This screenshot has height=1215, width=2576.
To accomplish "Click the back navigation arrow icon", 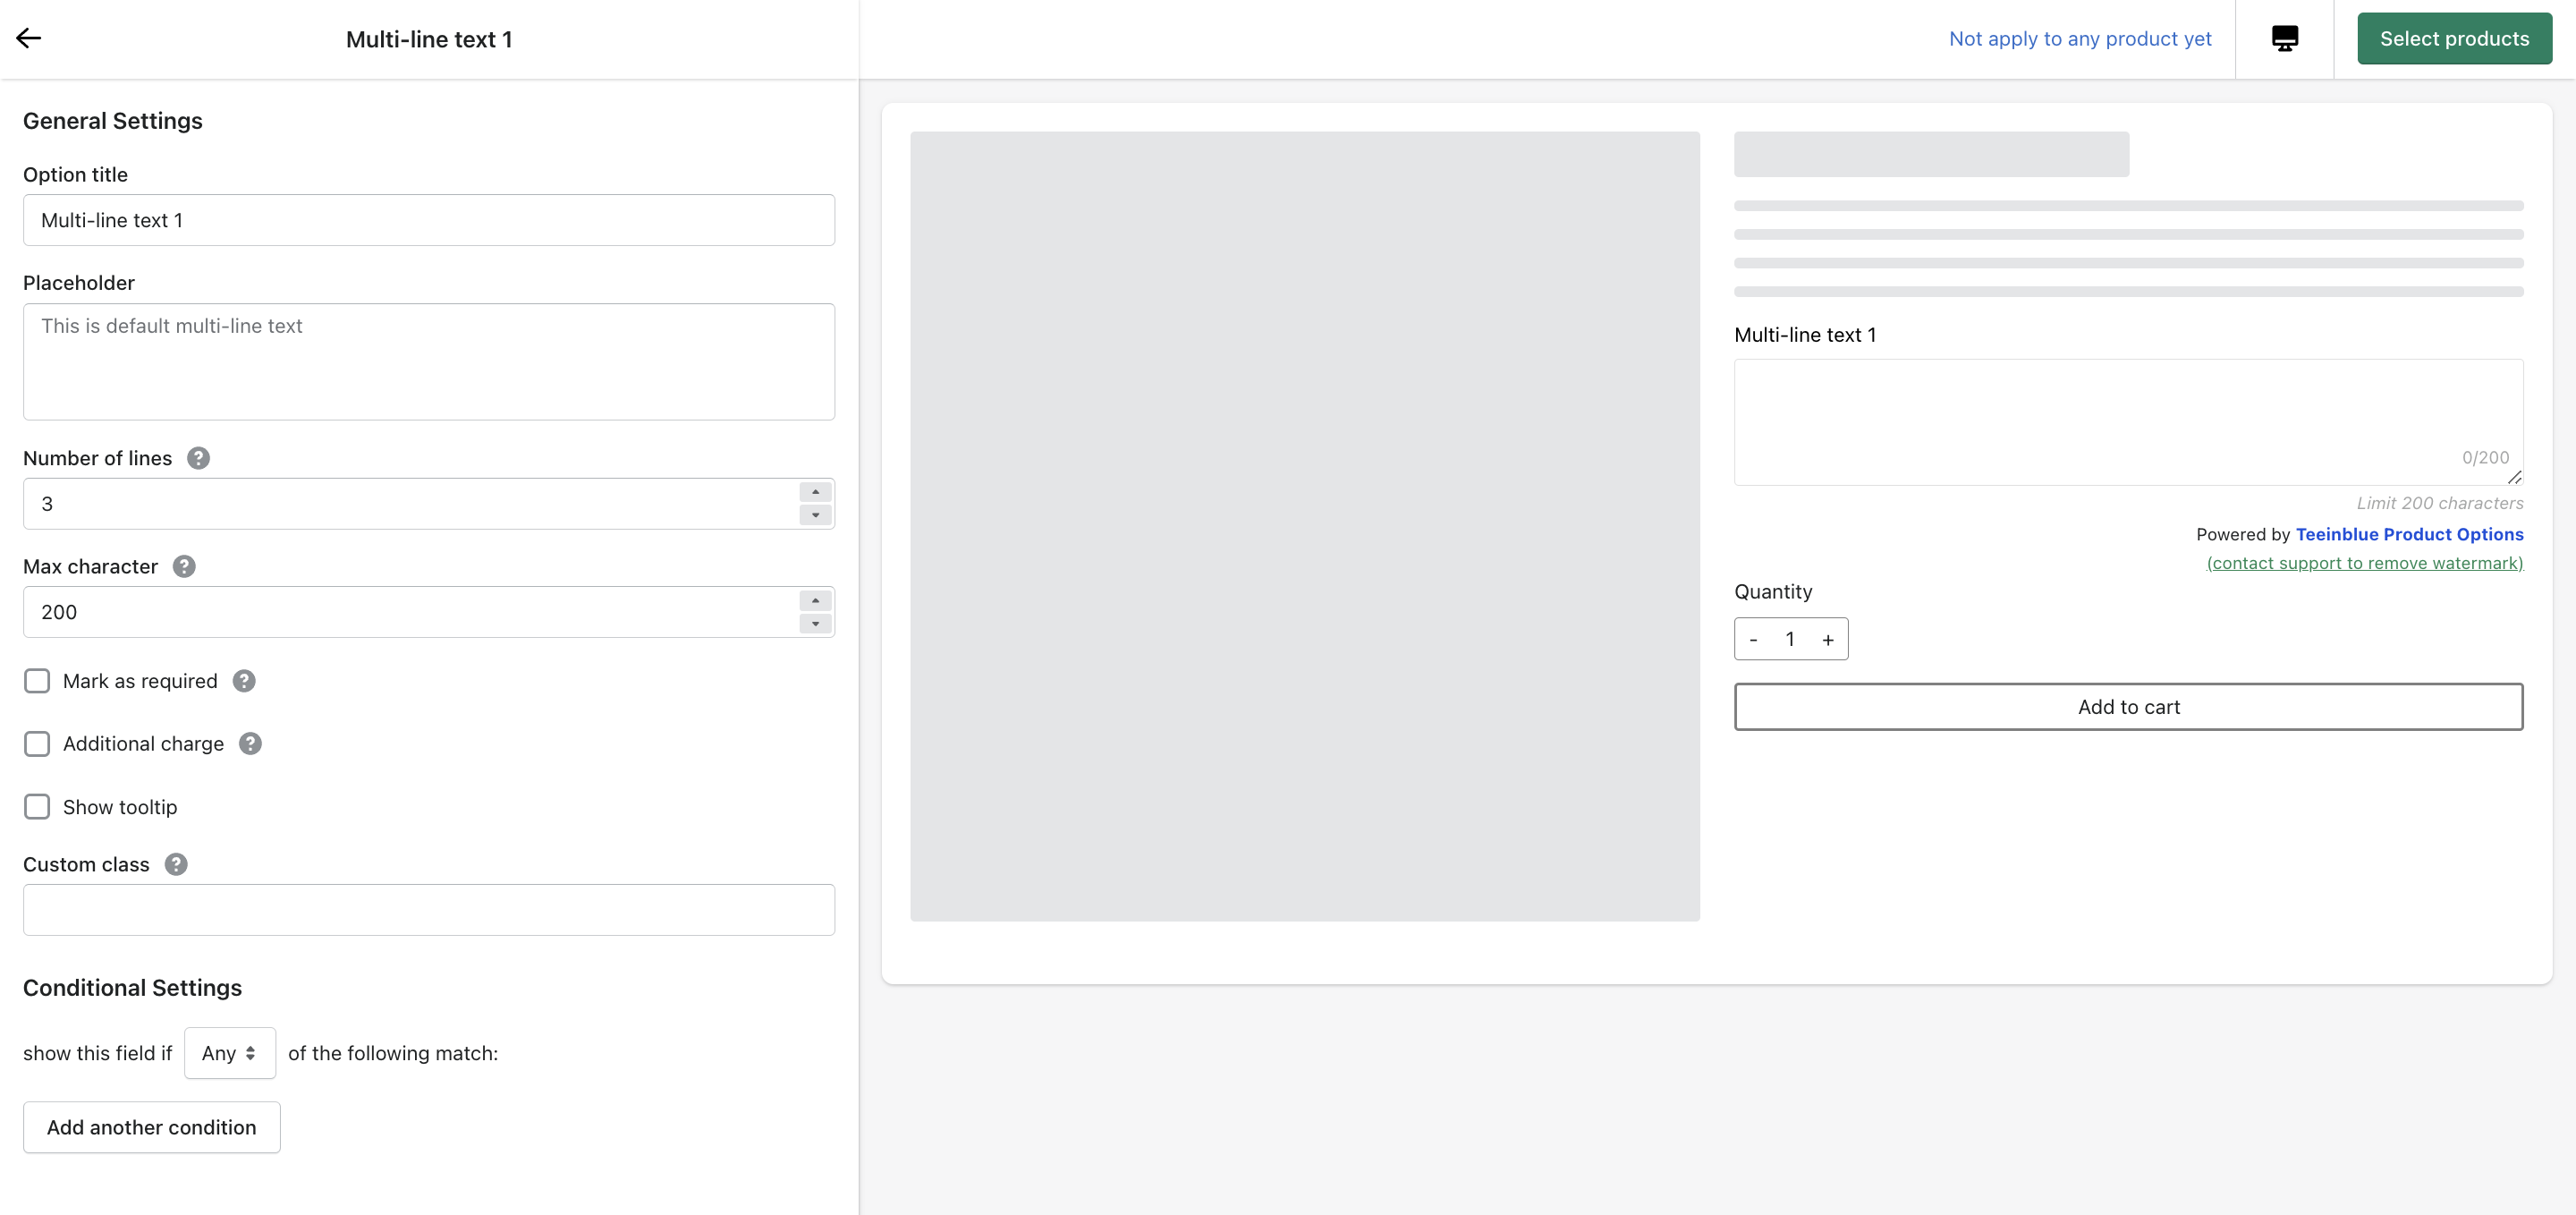I will click(x=33, y=38).
